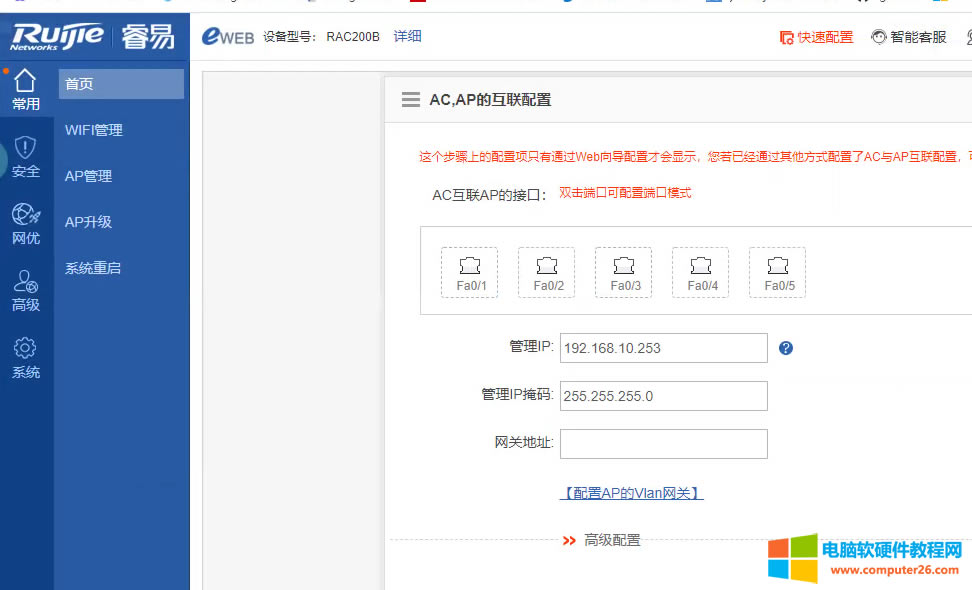Click the blue help icon beside 管理IP
Viewport: 972px width, 590px height.
[786, 348]
